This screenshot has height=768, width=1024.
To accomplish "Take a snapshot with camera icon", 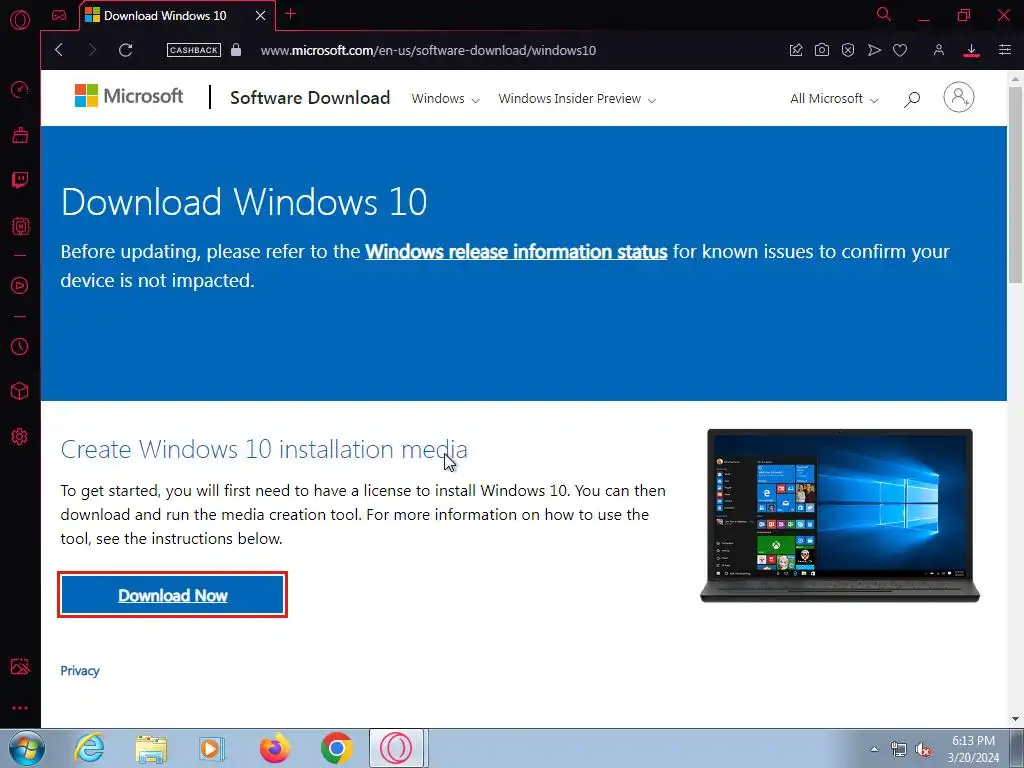I will (x=822, y=50).
